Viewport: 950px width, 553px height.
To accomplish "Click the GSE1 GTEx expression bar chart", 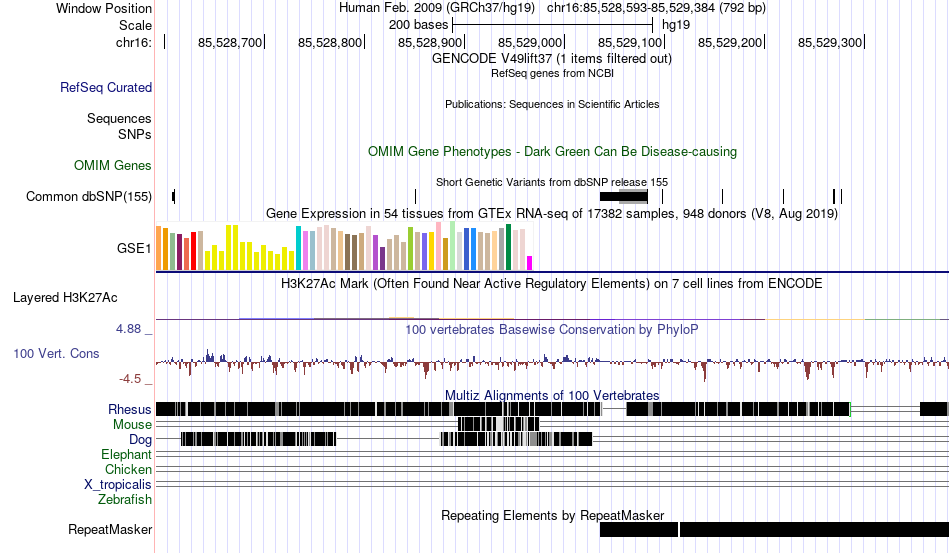I will (344, 247).
